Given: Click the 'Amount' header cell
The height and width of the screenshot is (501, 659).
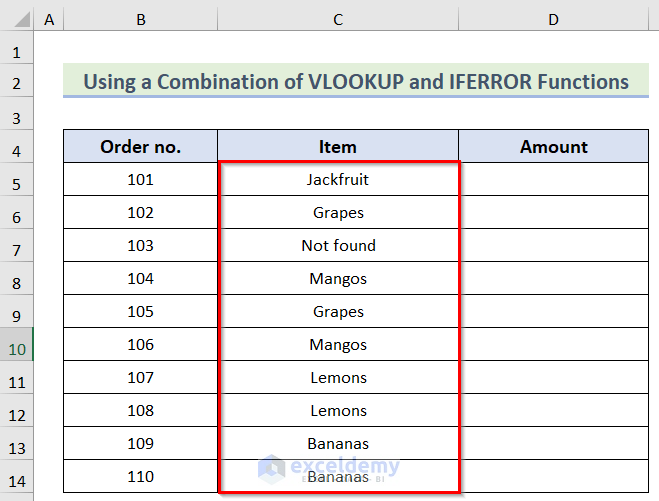Looking at the screenshot, I should [x=553, y=147].
